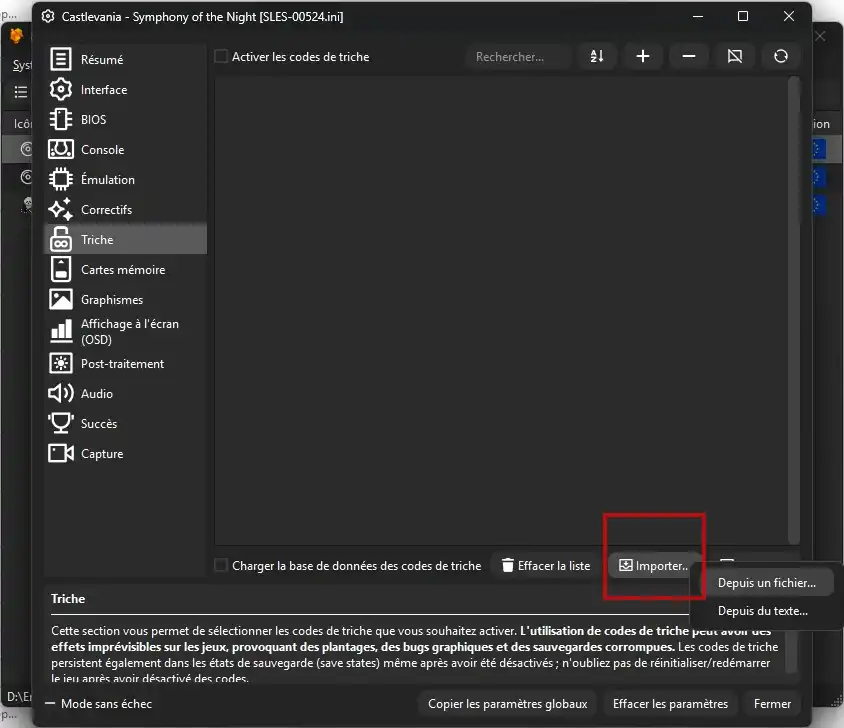Click 'Effacer la liste' button
This screenshot has width=844, height=728.
546,566
